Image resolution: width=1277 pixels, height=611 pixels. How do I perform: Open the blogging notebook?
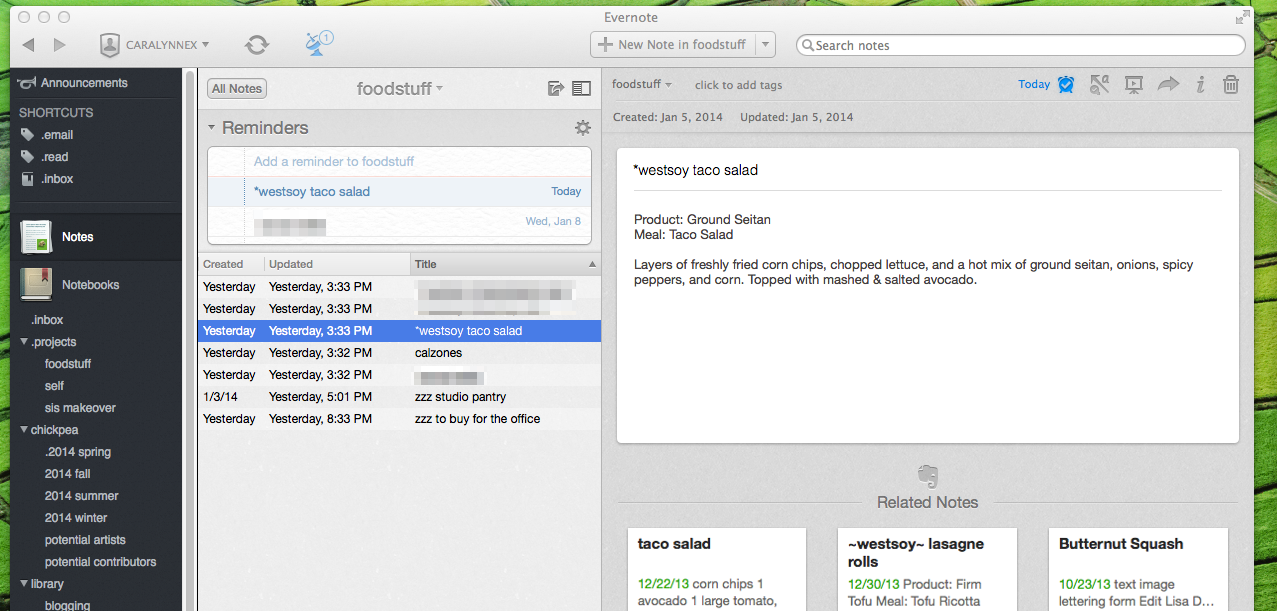coord(68,604)
